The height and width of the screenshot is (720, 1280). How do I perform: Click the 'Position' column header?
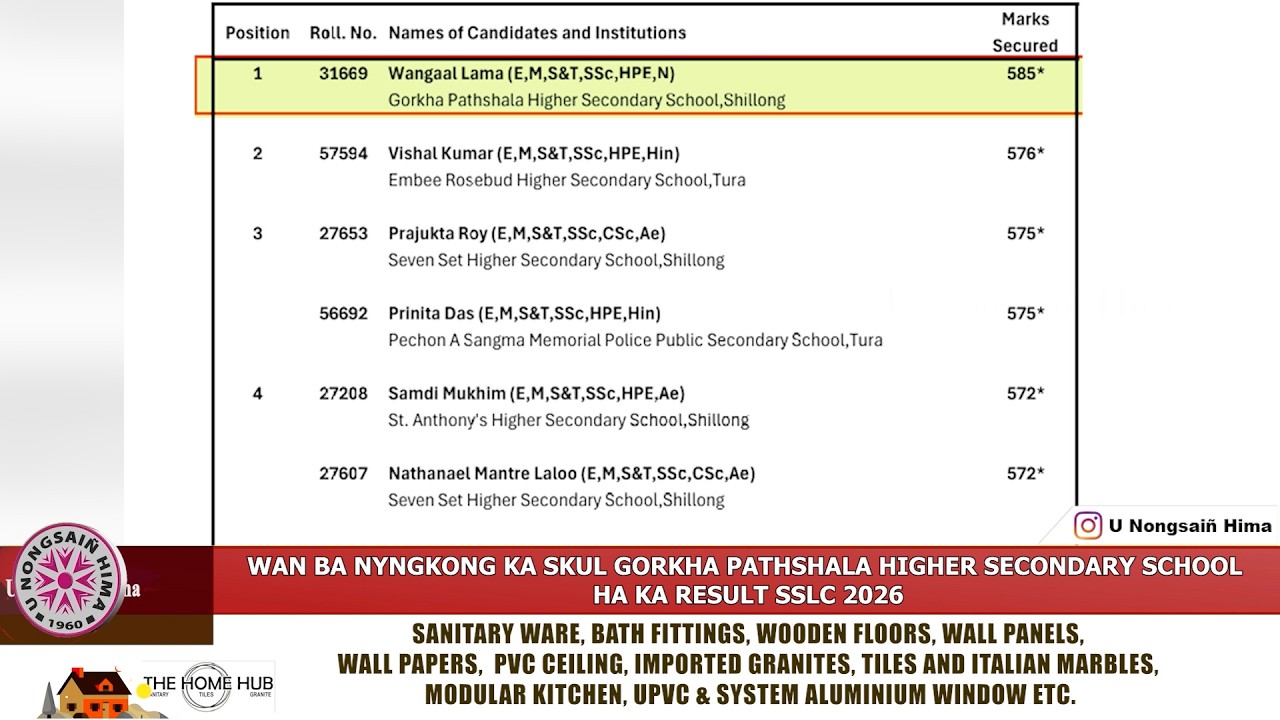click(x=257, y=33)
